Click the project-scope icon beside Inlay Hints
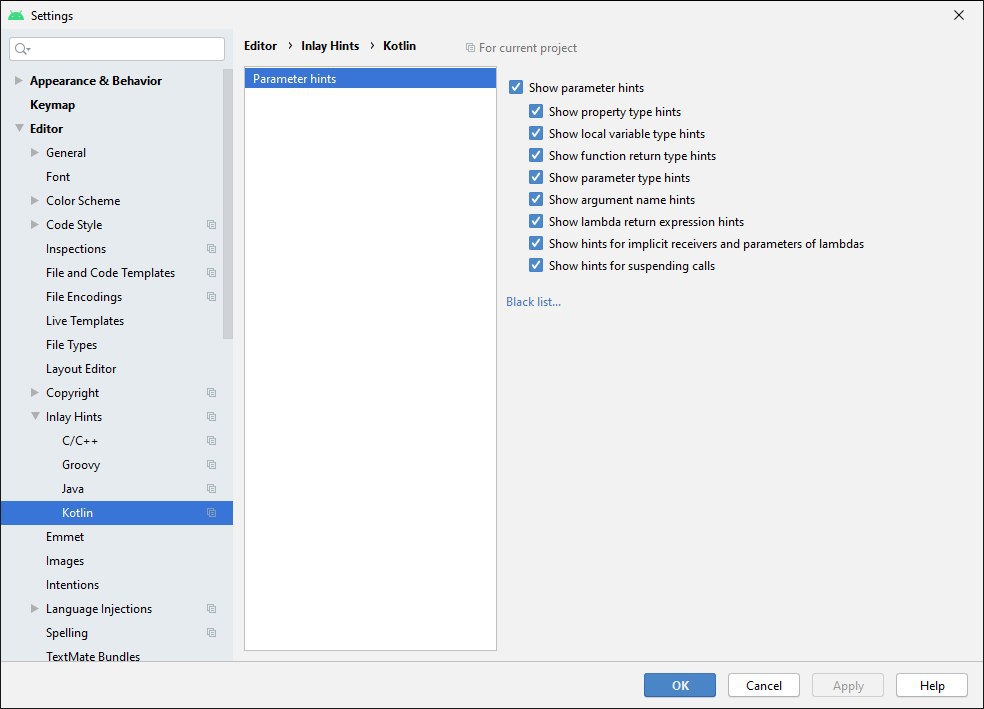Viewport: 984px width, 709px height. 211,417
